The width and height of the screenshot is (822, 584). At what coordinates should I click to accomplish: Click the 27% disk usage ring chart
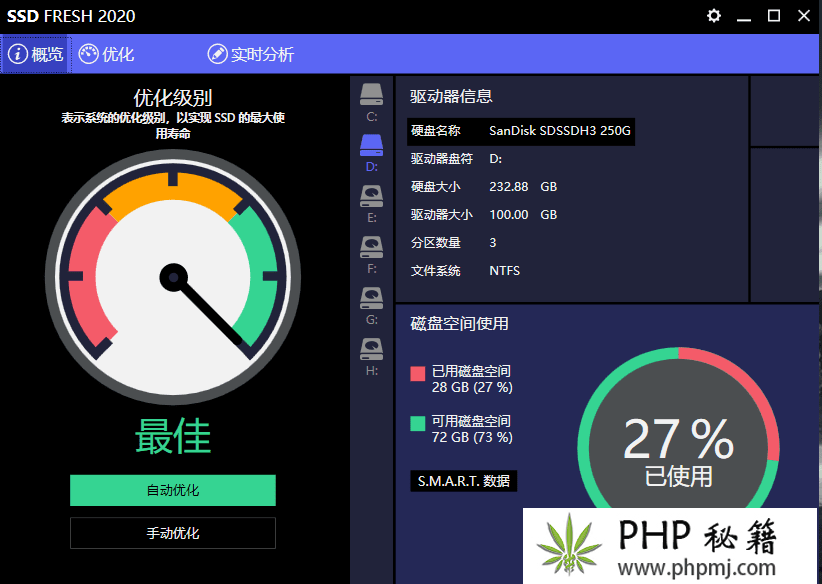[678, 427]
